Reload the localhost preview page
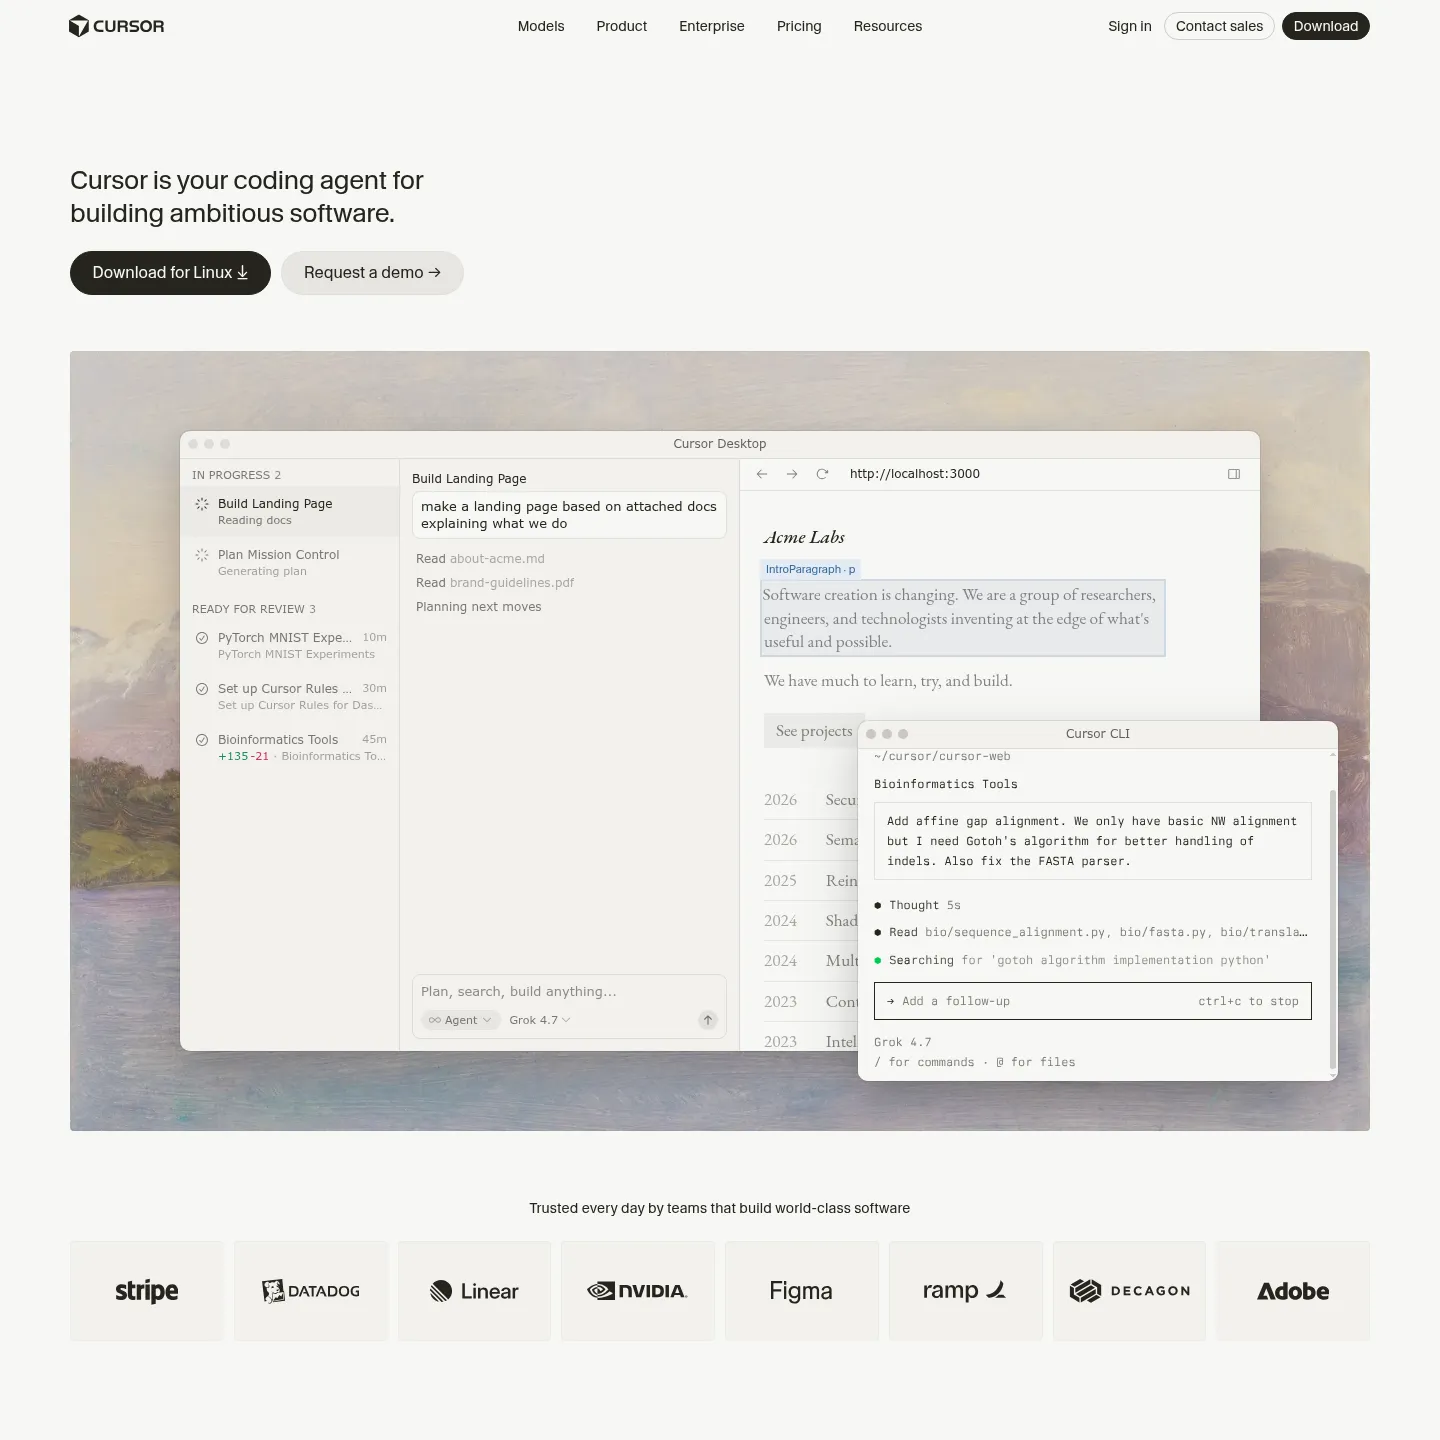1440x1440 pixels. [x=822, y=474]
